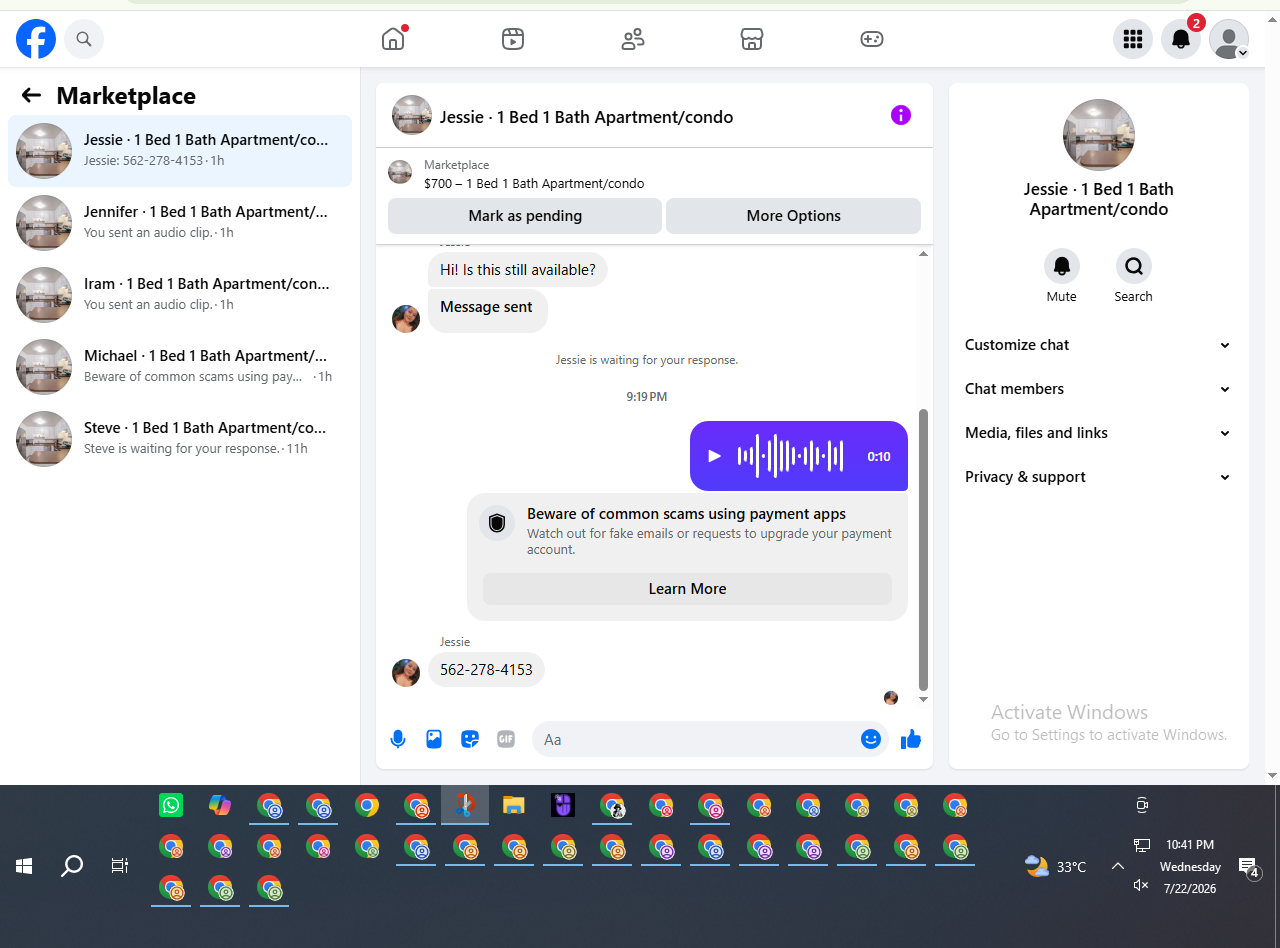Play the 0:10 audio clip

tap(714, 456)
